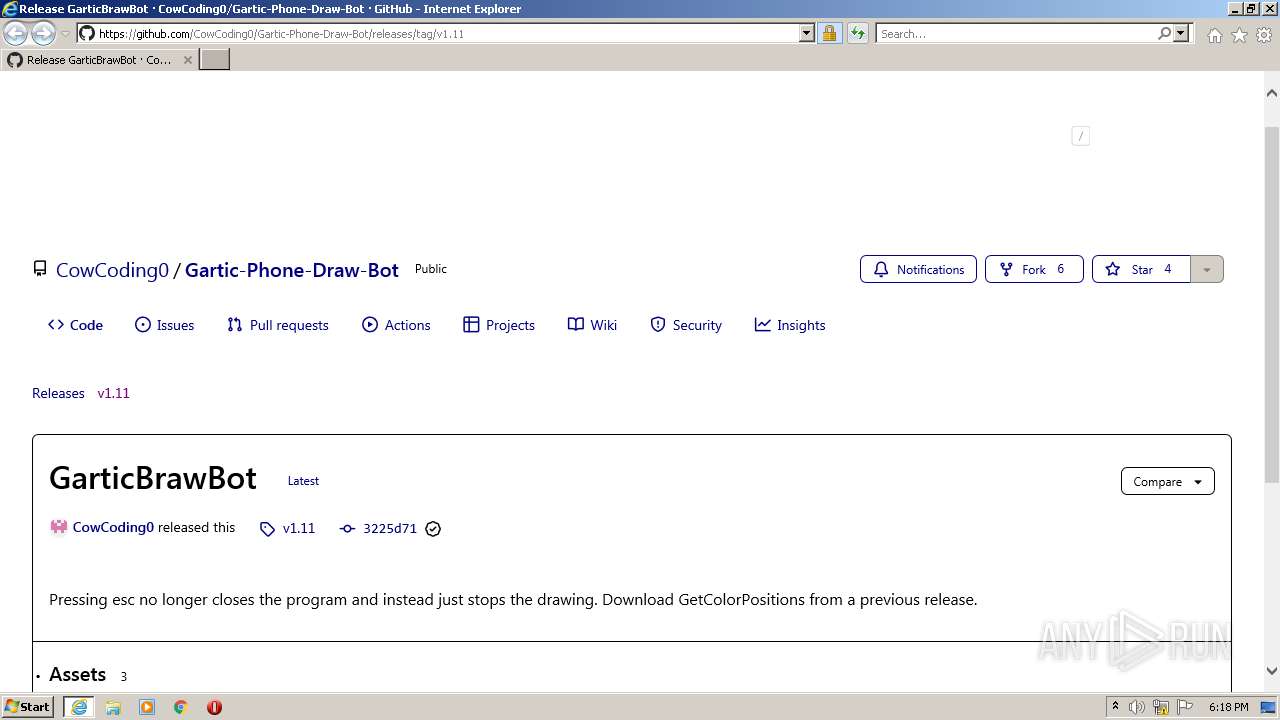This screenshot has width=1280, height=720.
Task: Open the Projects tab
Action: 499,325
